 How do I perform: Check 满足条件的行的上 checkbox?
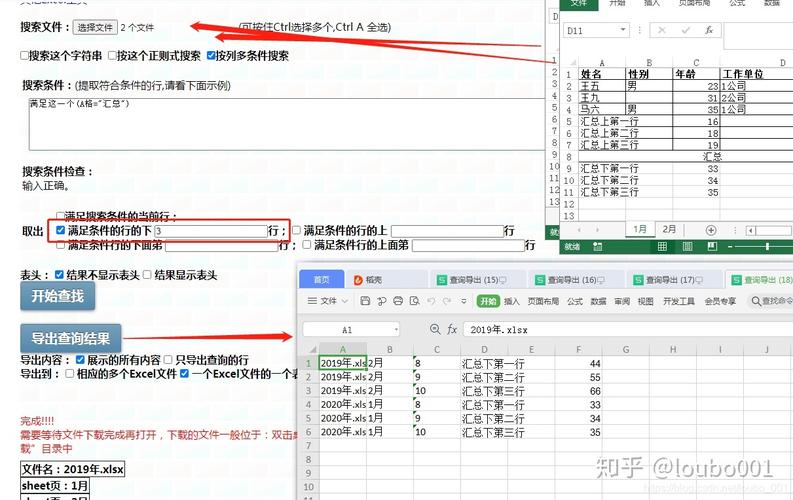(x=296, y=231)
